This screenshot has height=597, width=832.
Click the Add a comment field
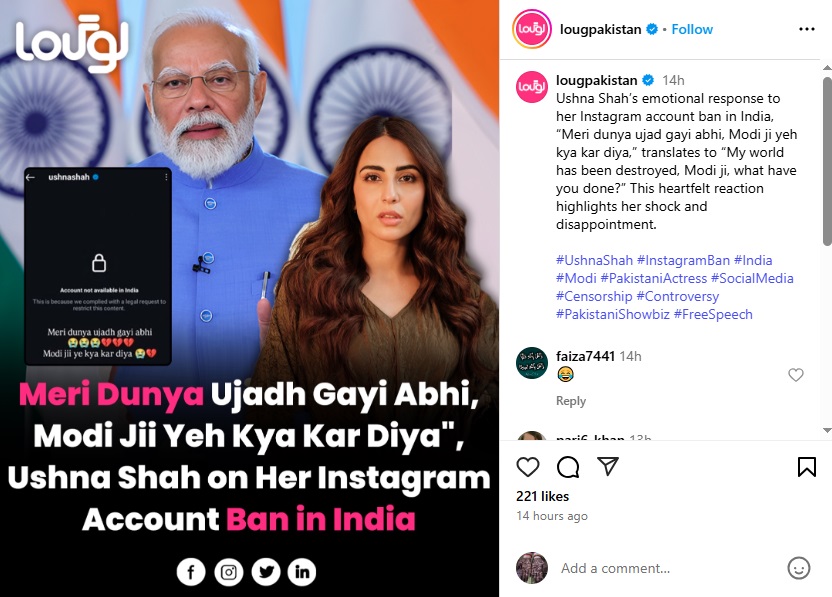click(x=669, y=568)
